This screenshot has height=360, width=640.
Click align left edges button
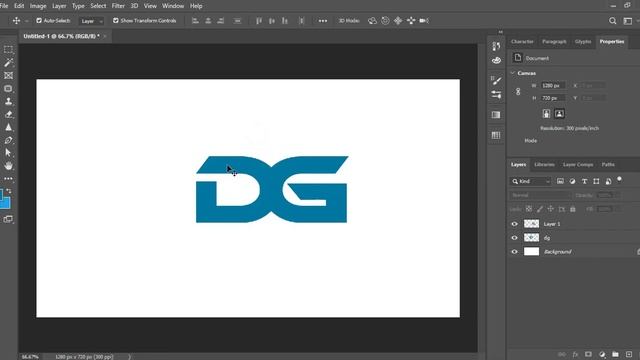click(x=195, y=21)
